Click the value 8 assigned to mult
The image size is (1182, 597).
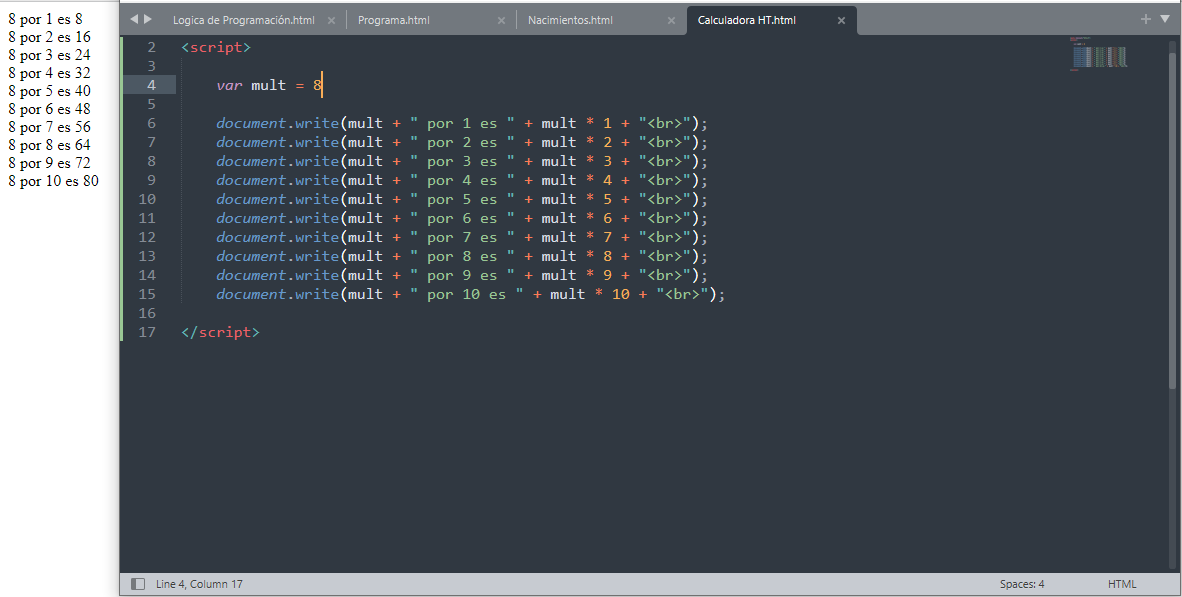[x=317, y=85]
